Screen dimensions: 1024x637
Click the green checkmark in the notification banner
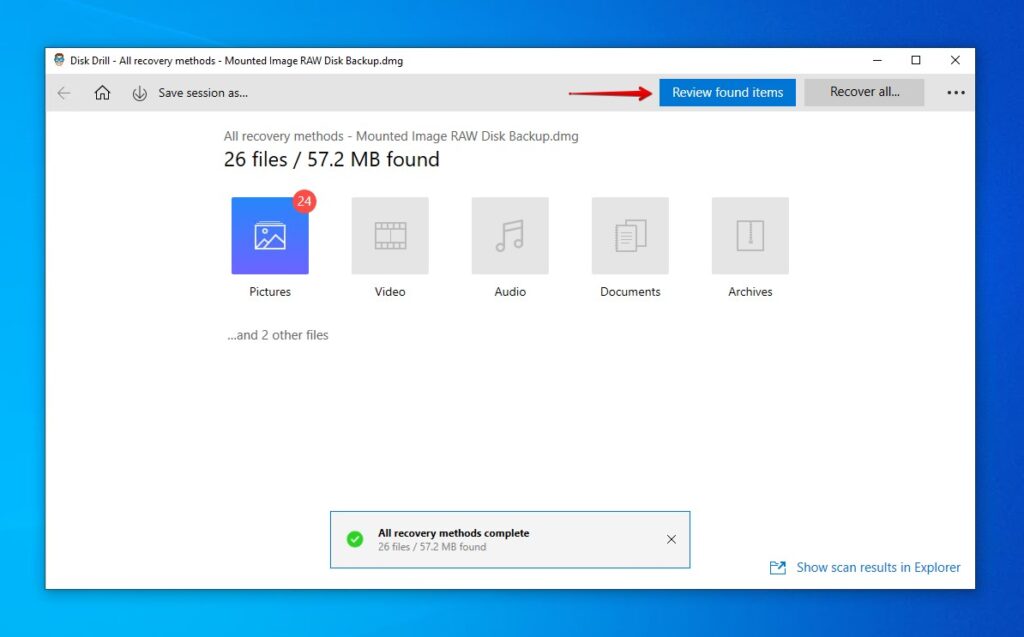click(355, 539)
